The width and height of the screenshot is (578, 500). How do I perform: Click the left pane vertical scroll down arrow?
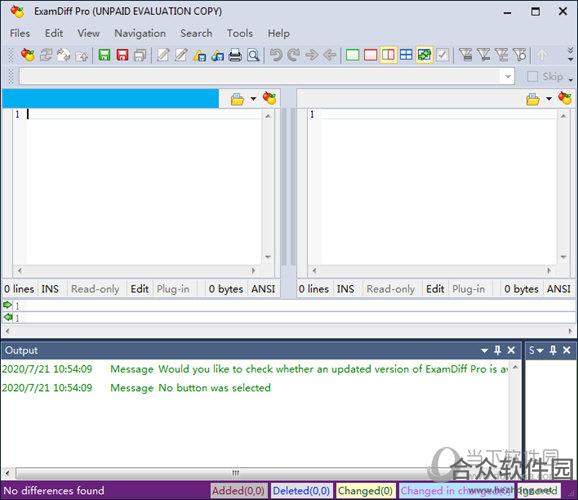pos(268,257)
